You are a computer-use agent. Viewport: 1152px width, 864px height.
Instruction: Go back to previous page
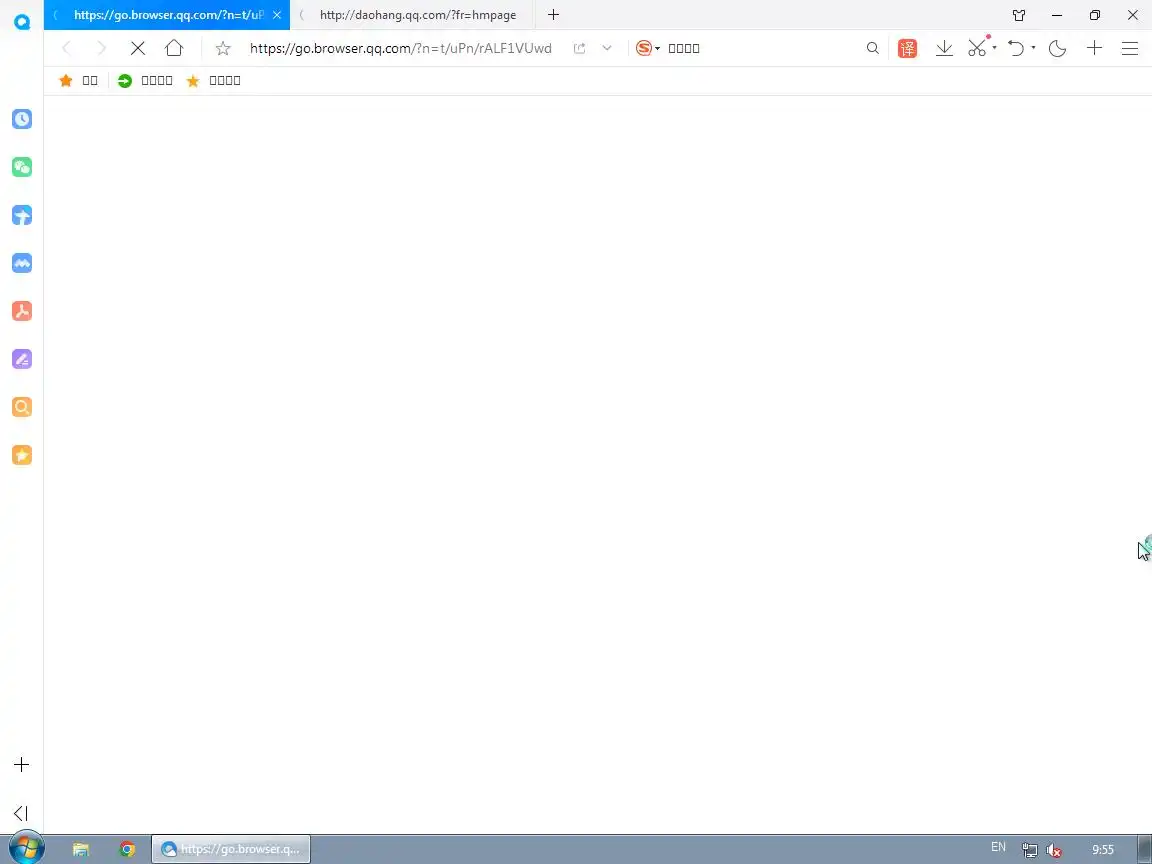(67, 48)
